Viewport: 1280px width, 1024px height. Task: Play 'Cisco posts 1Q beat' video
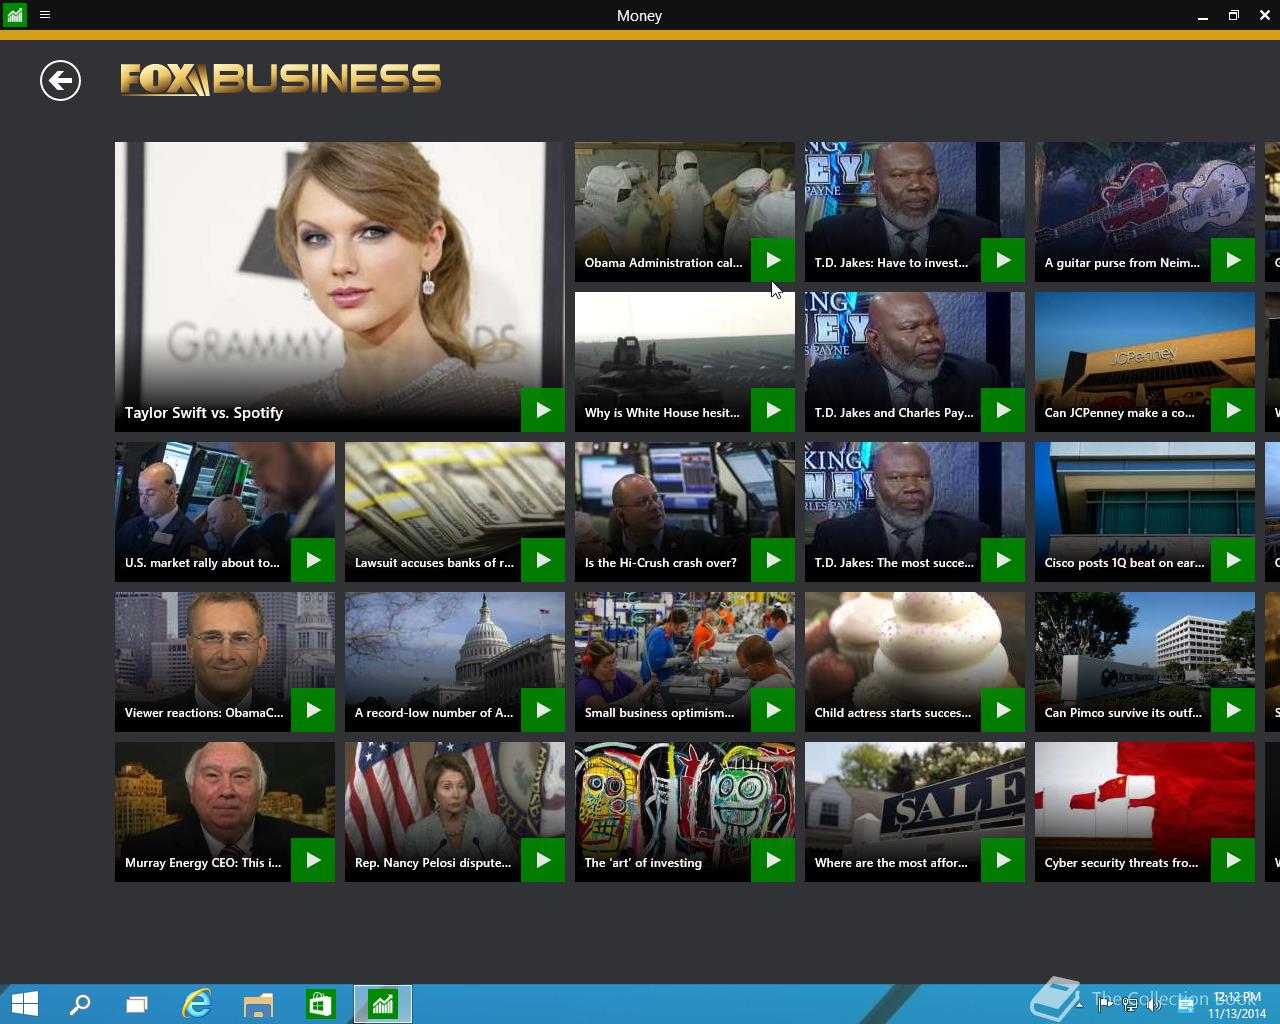coord(1233,560)
